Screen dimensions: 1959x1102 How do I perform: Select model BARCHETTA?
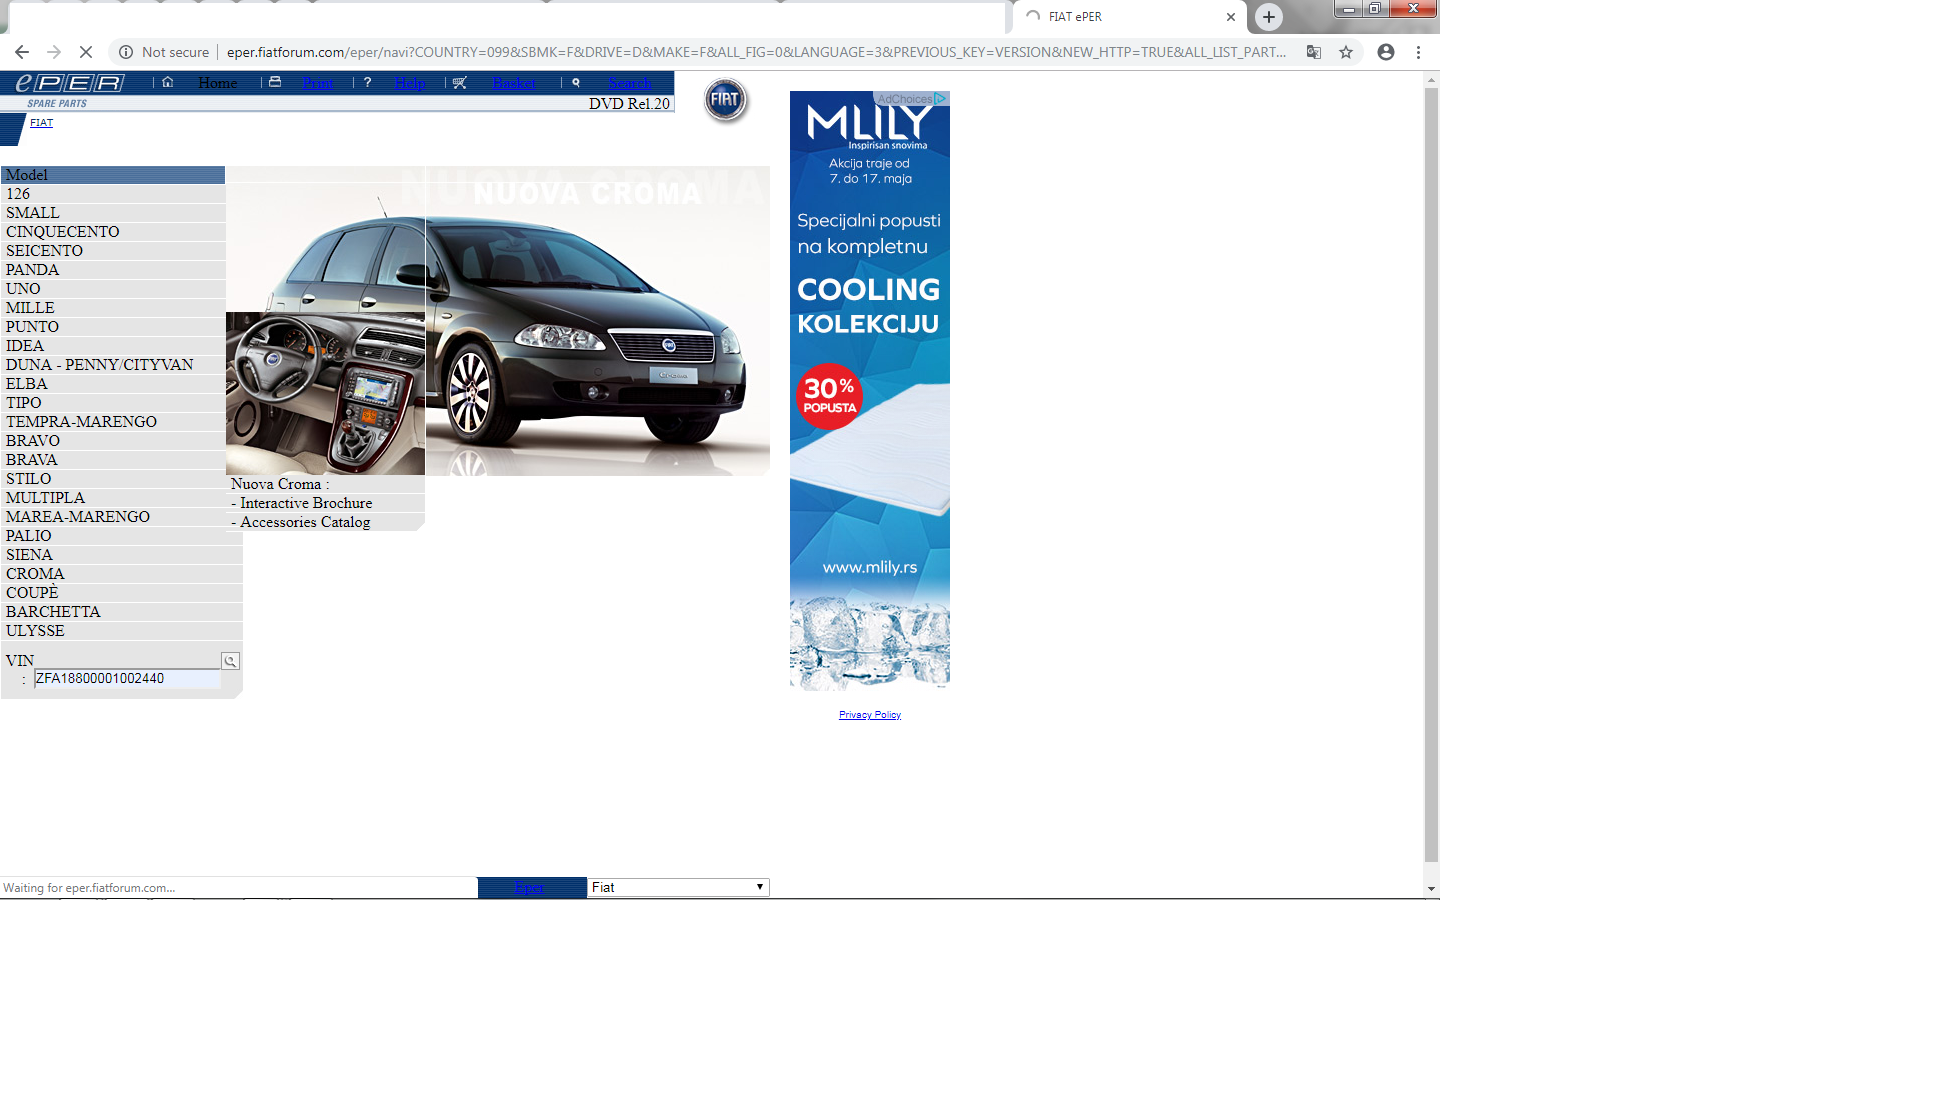tap(121, 612)
